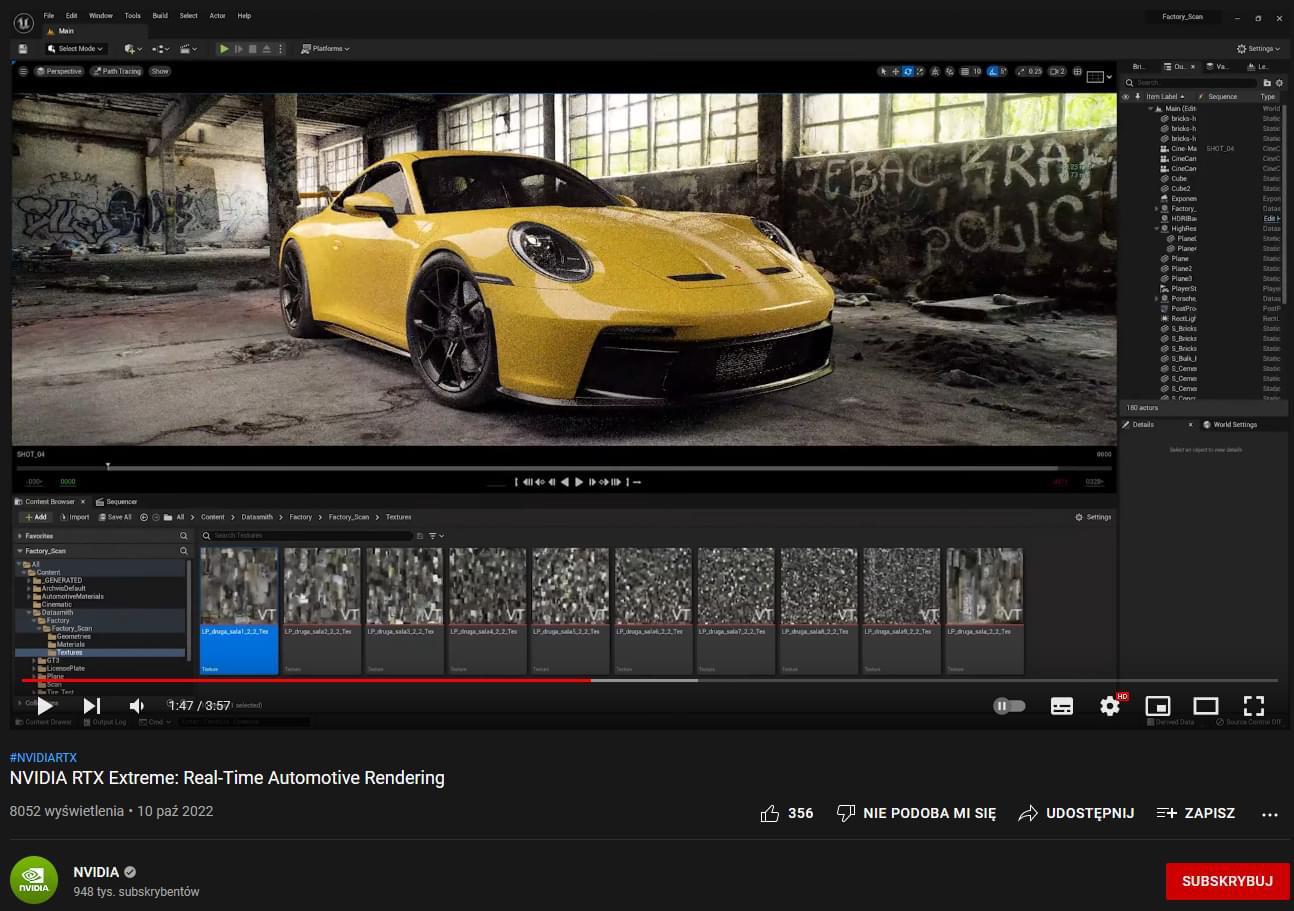This screenshot has width=1294, height=911.
Task: Open video quality settings gear
Action: (1110, 706)
